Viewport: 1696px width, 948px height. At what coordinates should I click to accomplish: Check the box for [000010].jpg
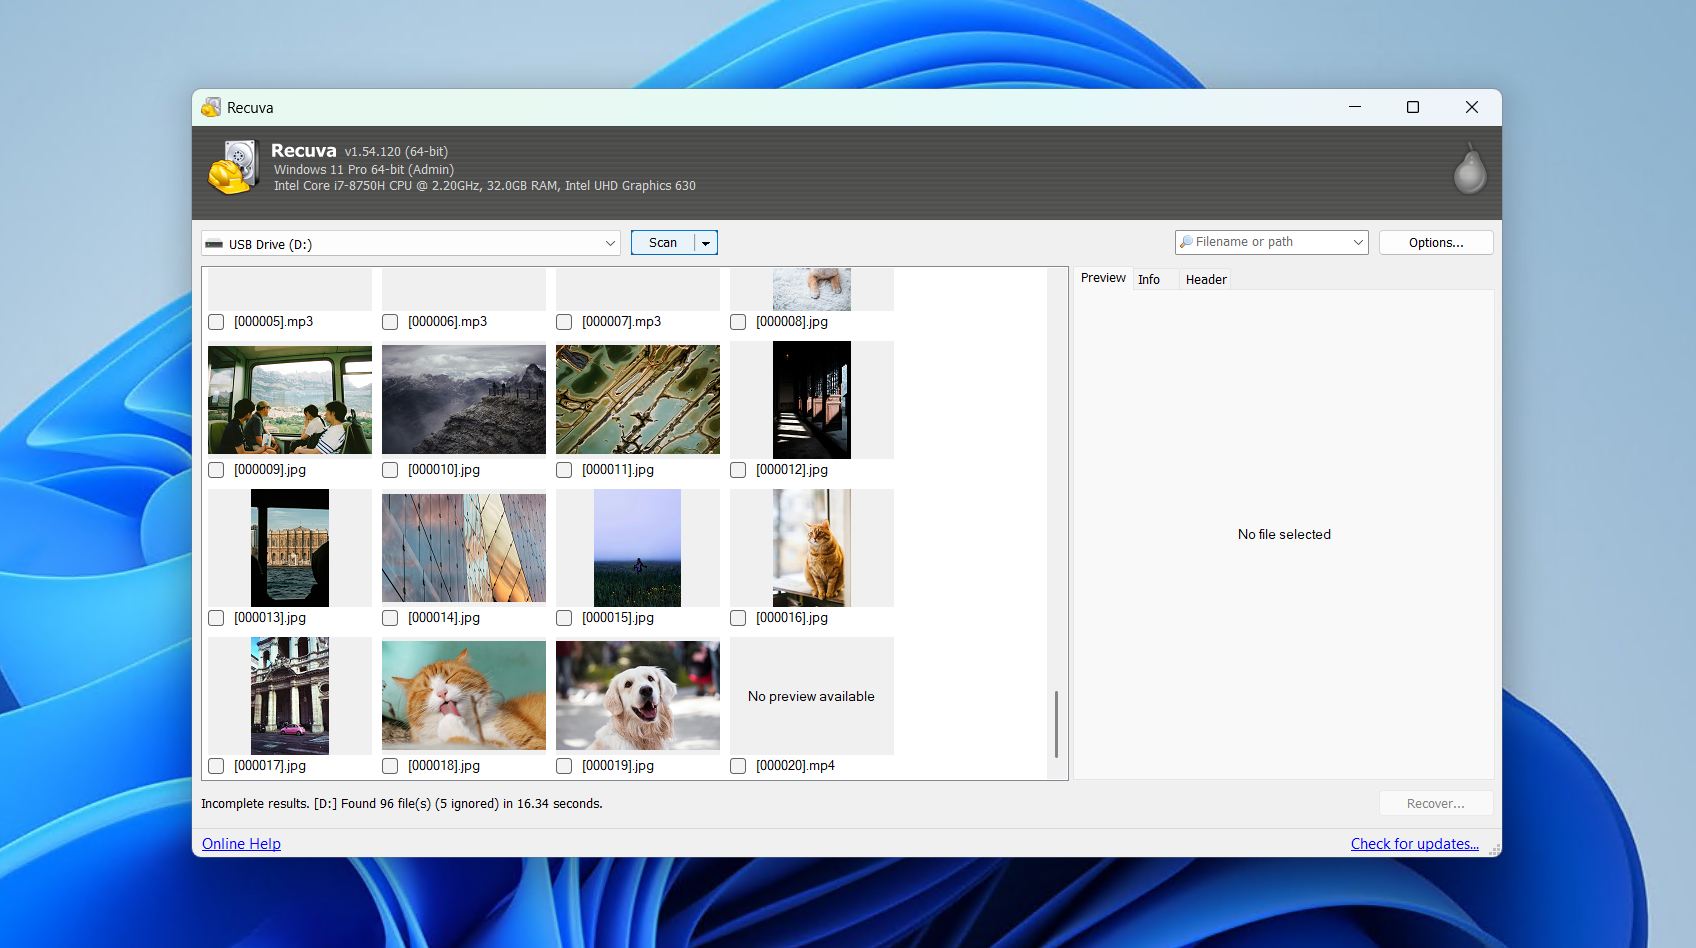(x=390, y=470)
